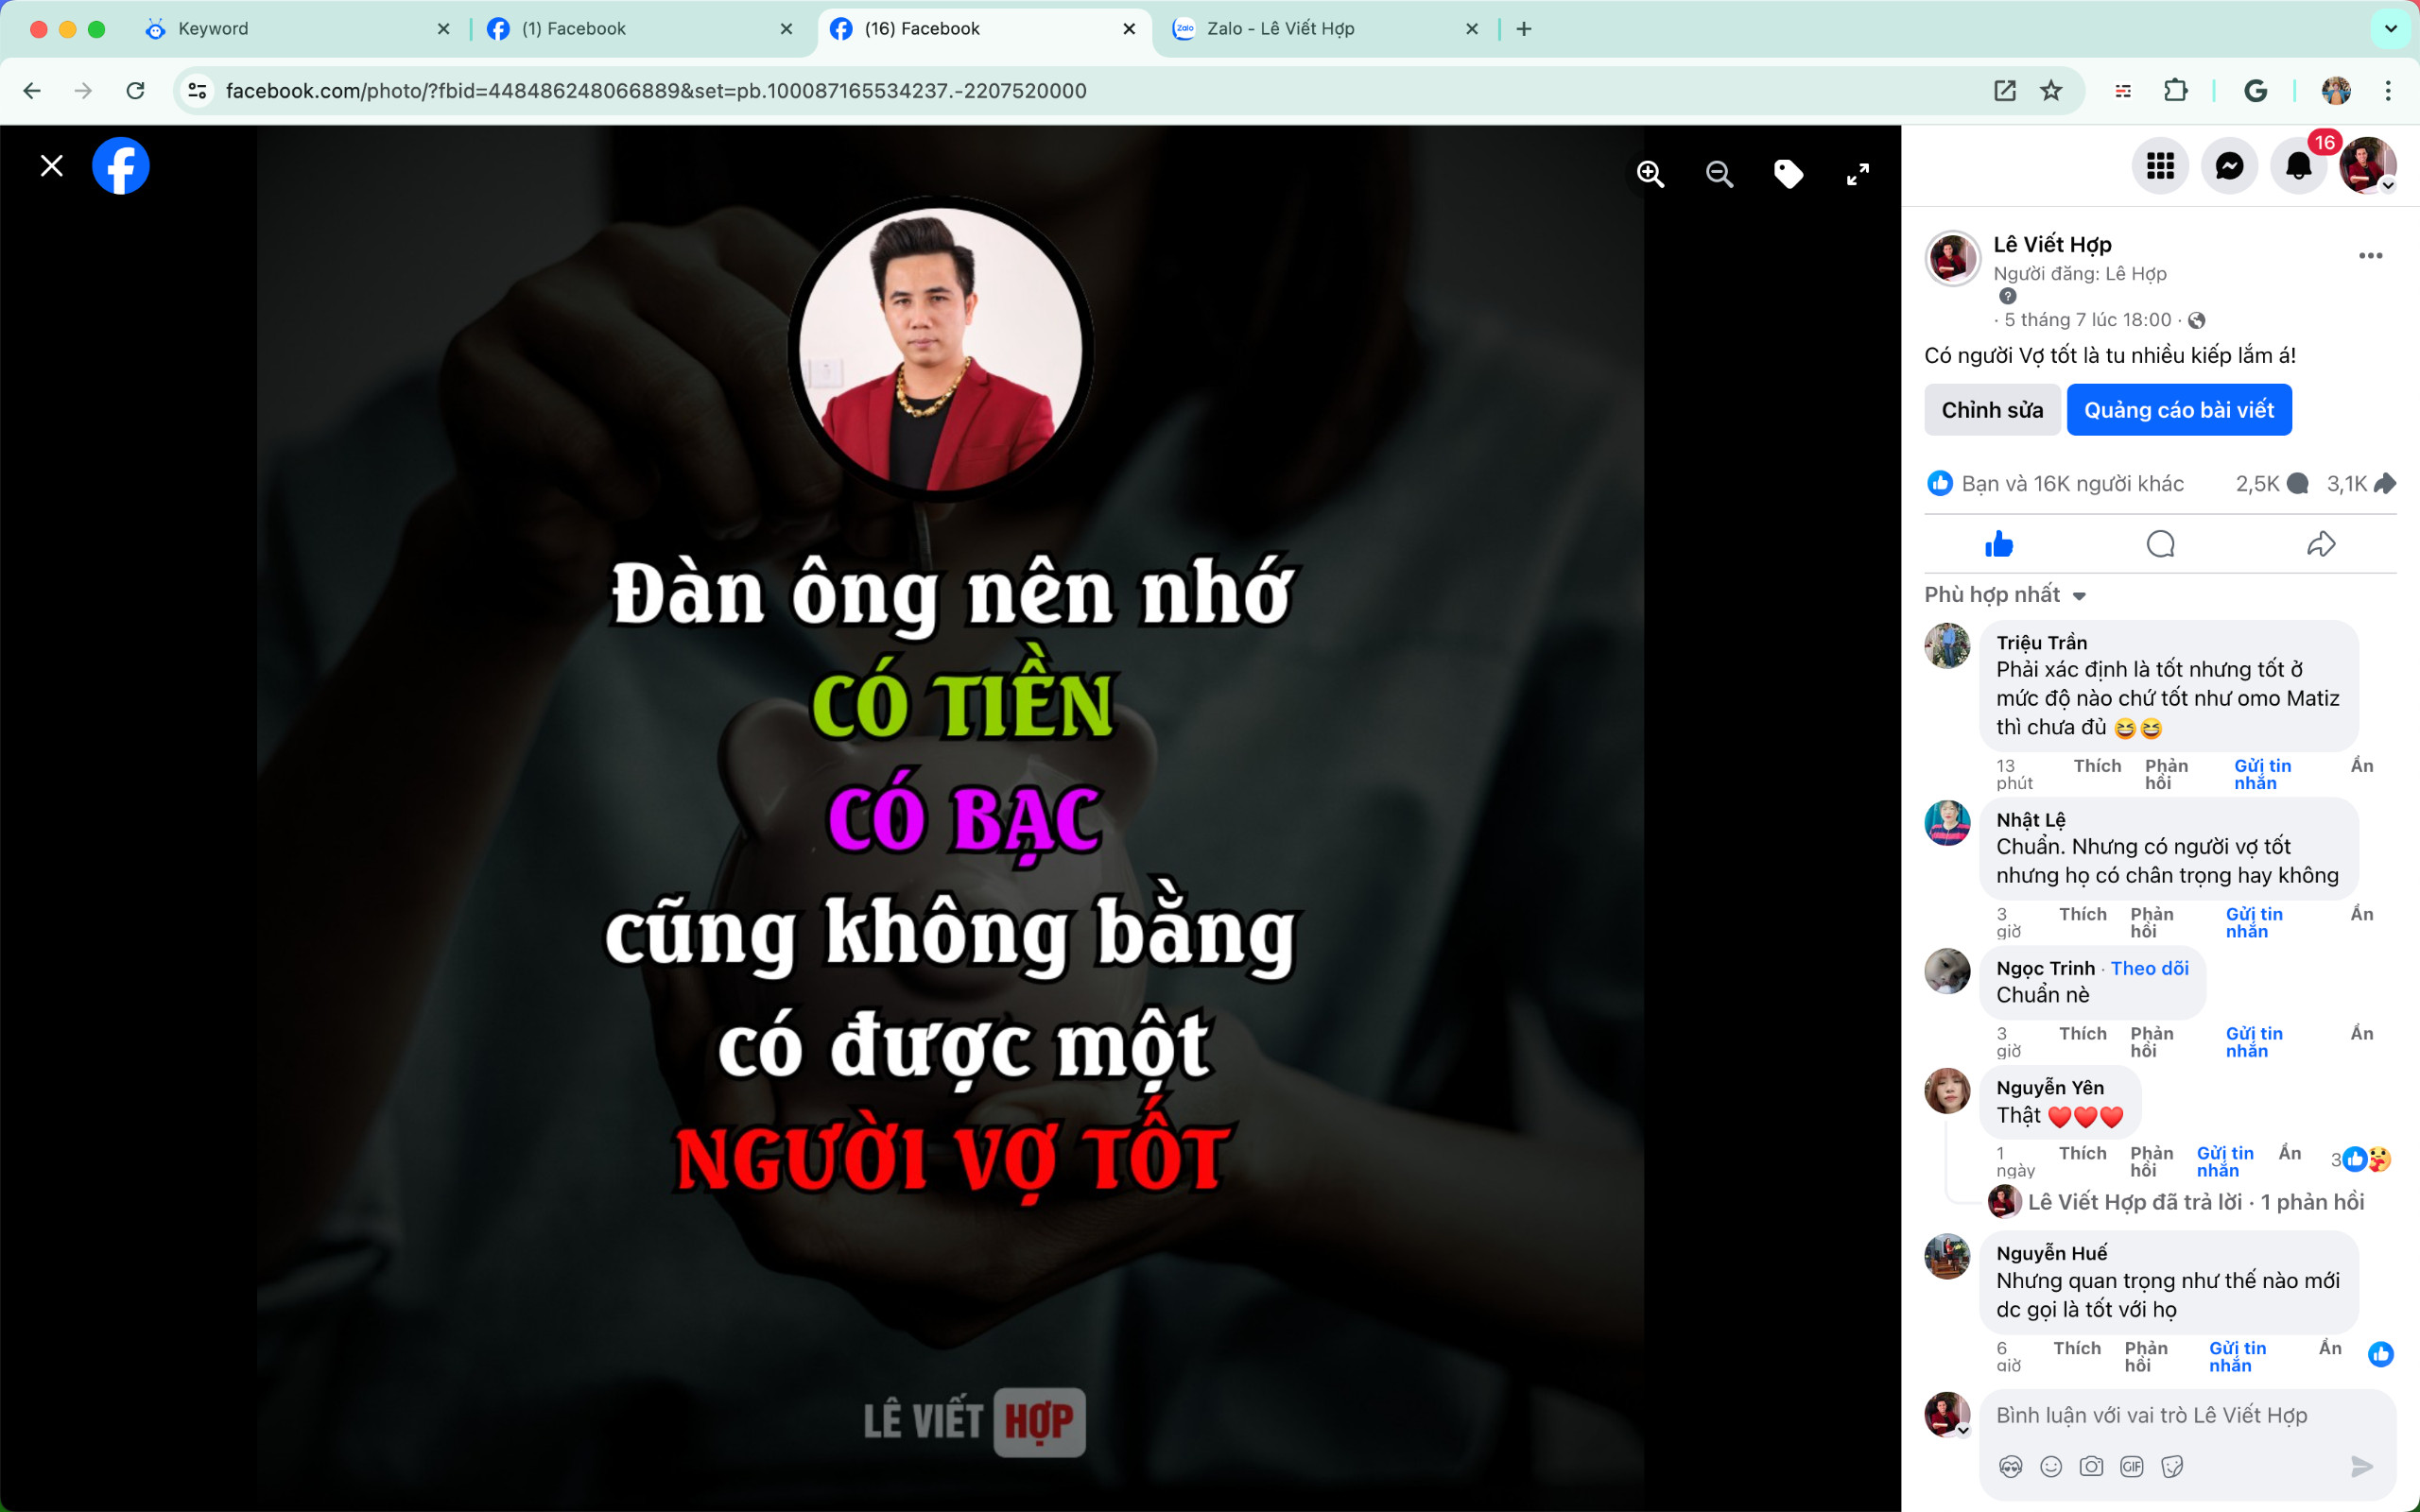Zoom out of the photo
The width and height of the screenshot is (2420, 1512).
(1719, 174)
